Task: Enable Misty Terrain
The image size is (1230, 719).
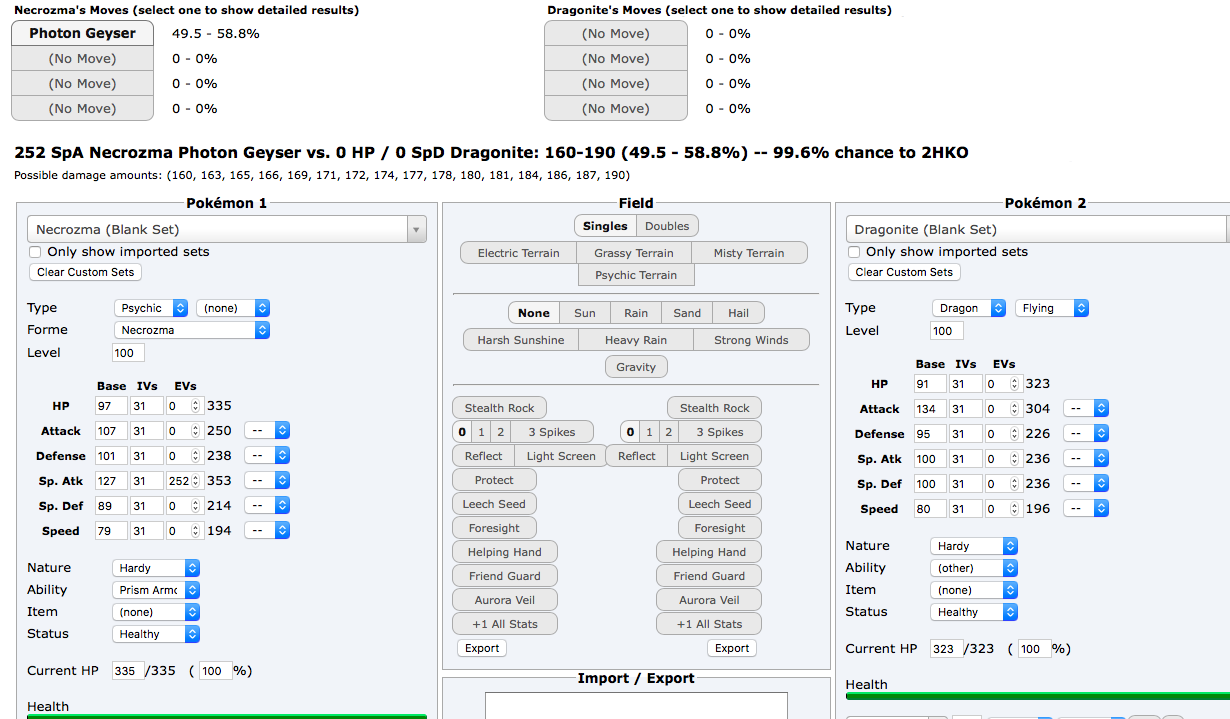Action: point(749,253)
